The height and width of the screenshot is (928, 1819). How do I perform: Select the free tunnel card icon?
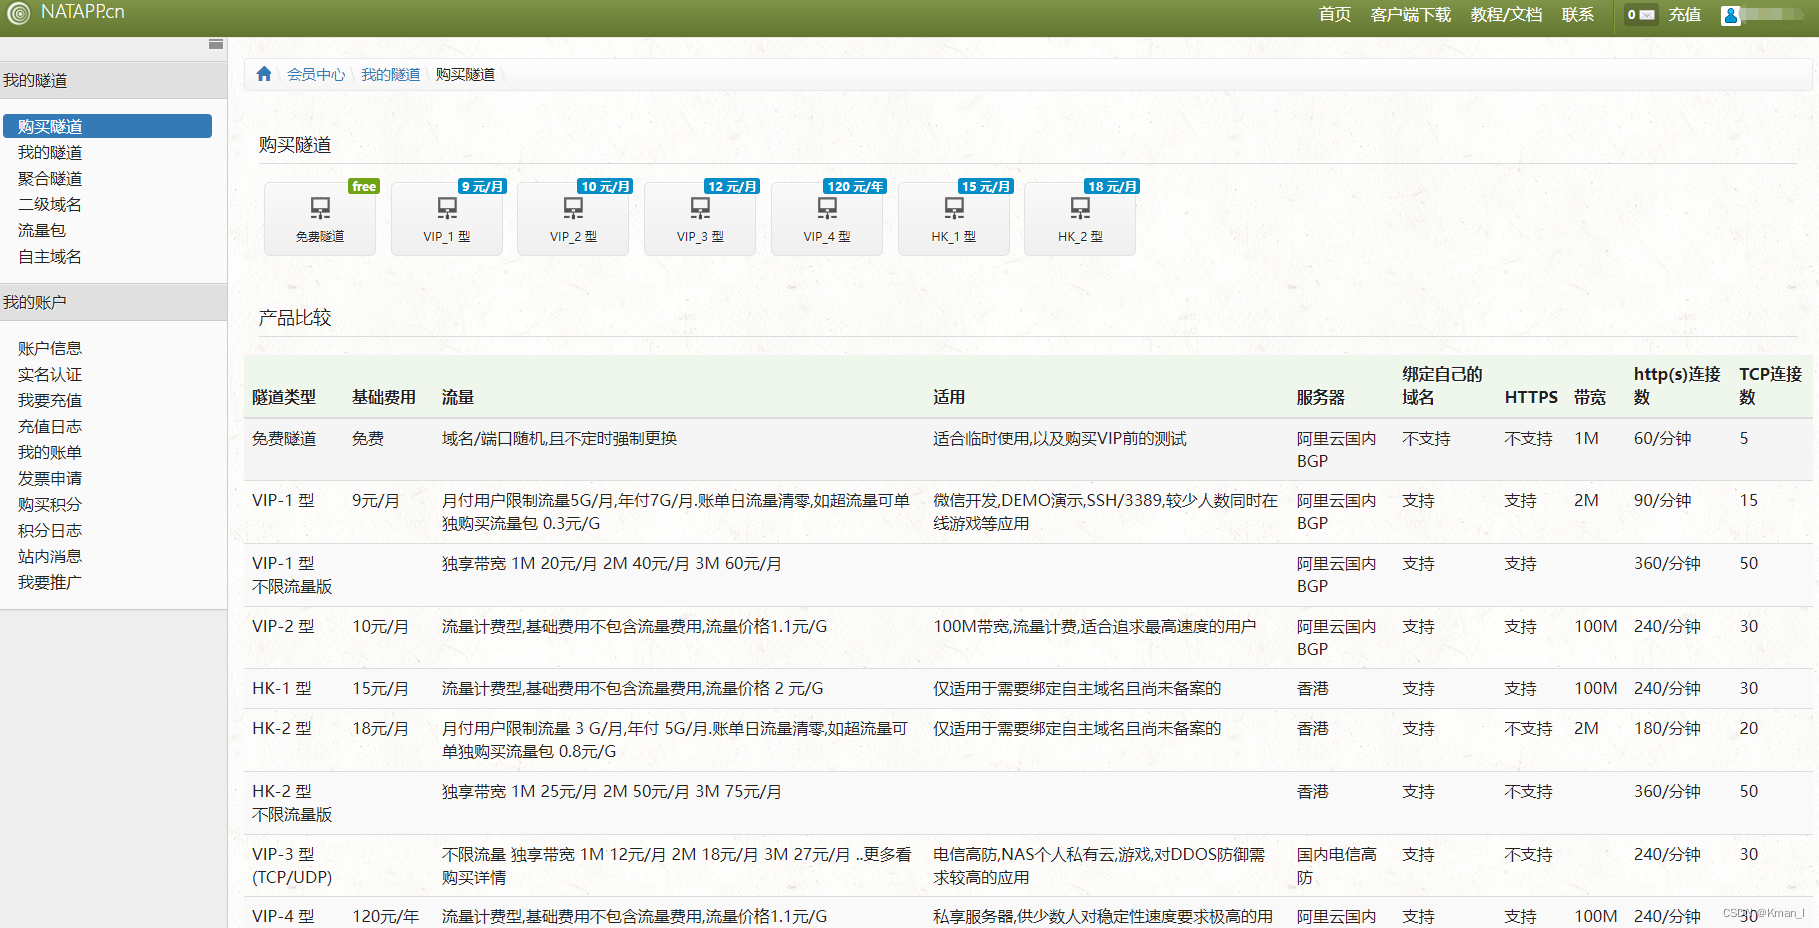point(320,207)
